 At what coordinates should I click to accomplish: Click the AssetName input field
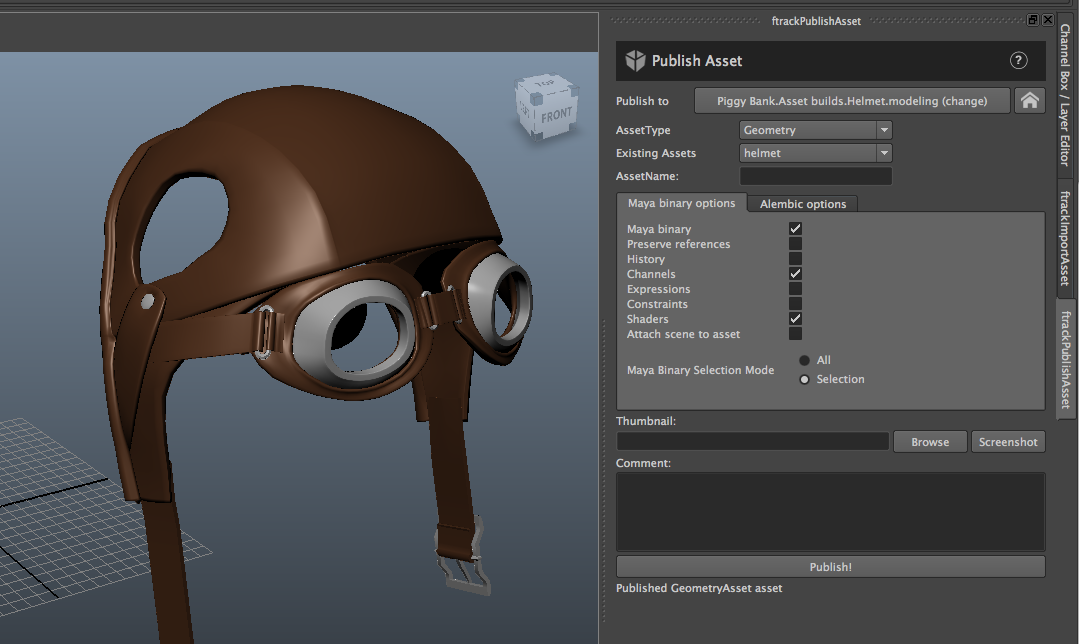point(815,176)
